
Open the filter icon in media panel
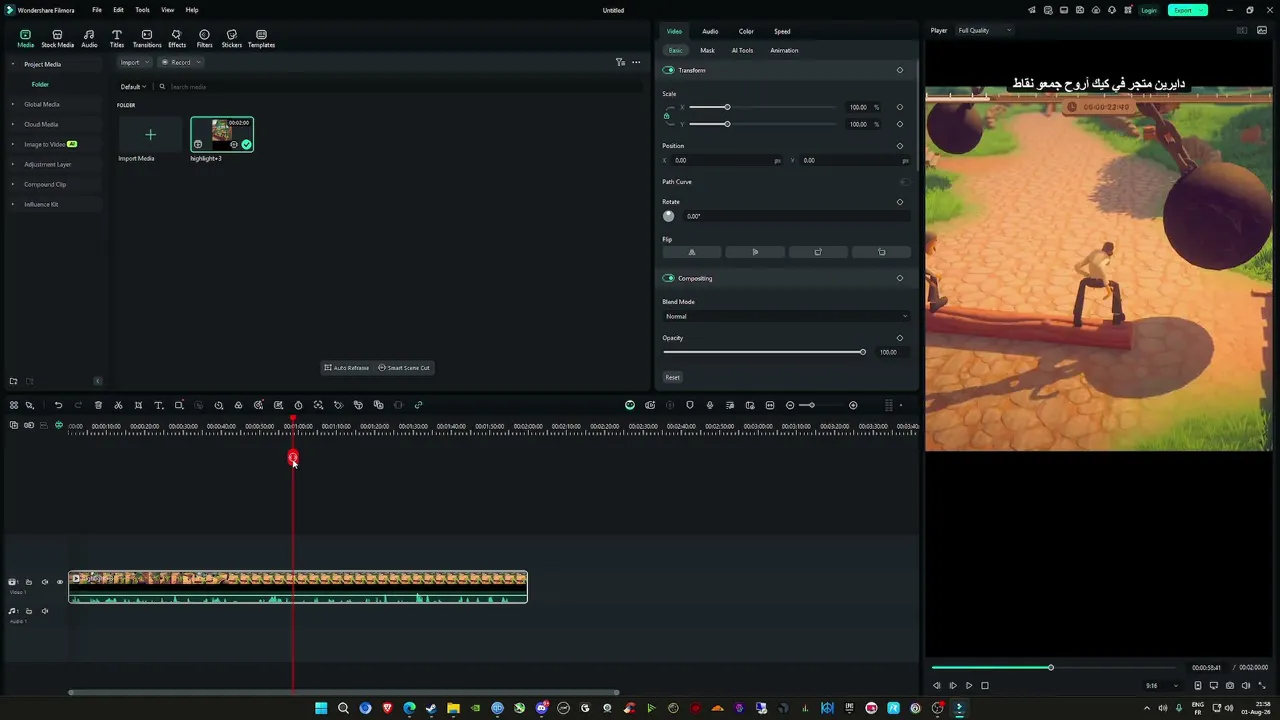(x=620, y=62)
